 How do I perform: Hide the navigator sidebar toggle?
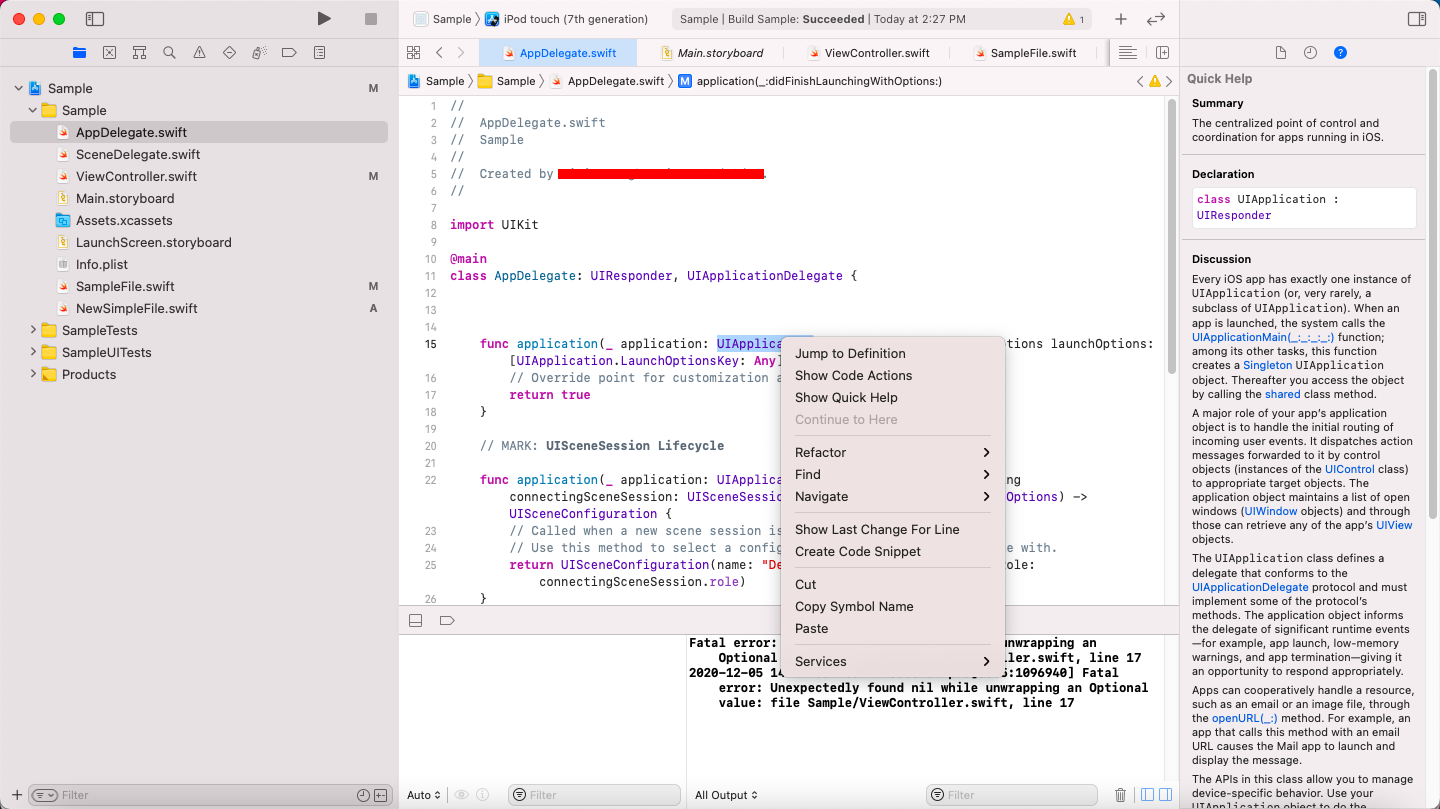point(95,19)
